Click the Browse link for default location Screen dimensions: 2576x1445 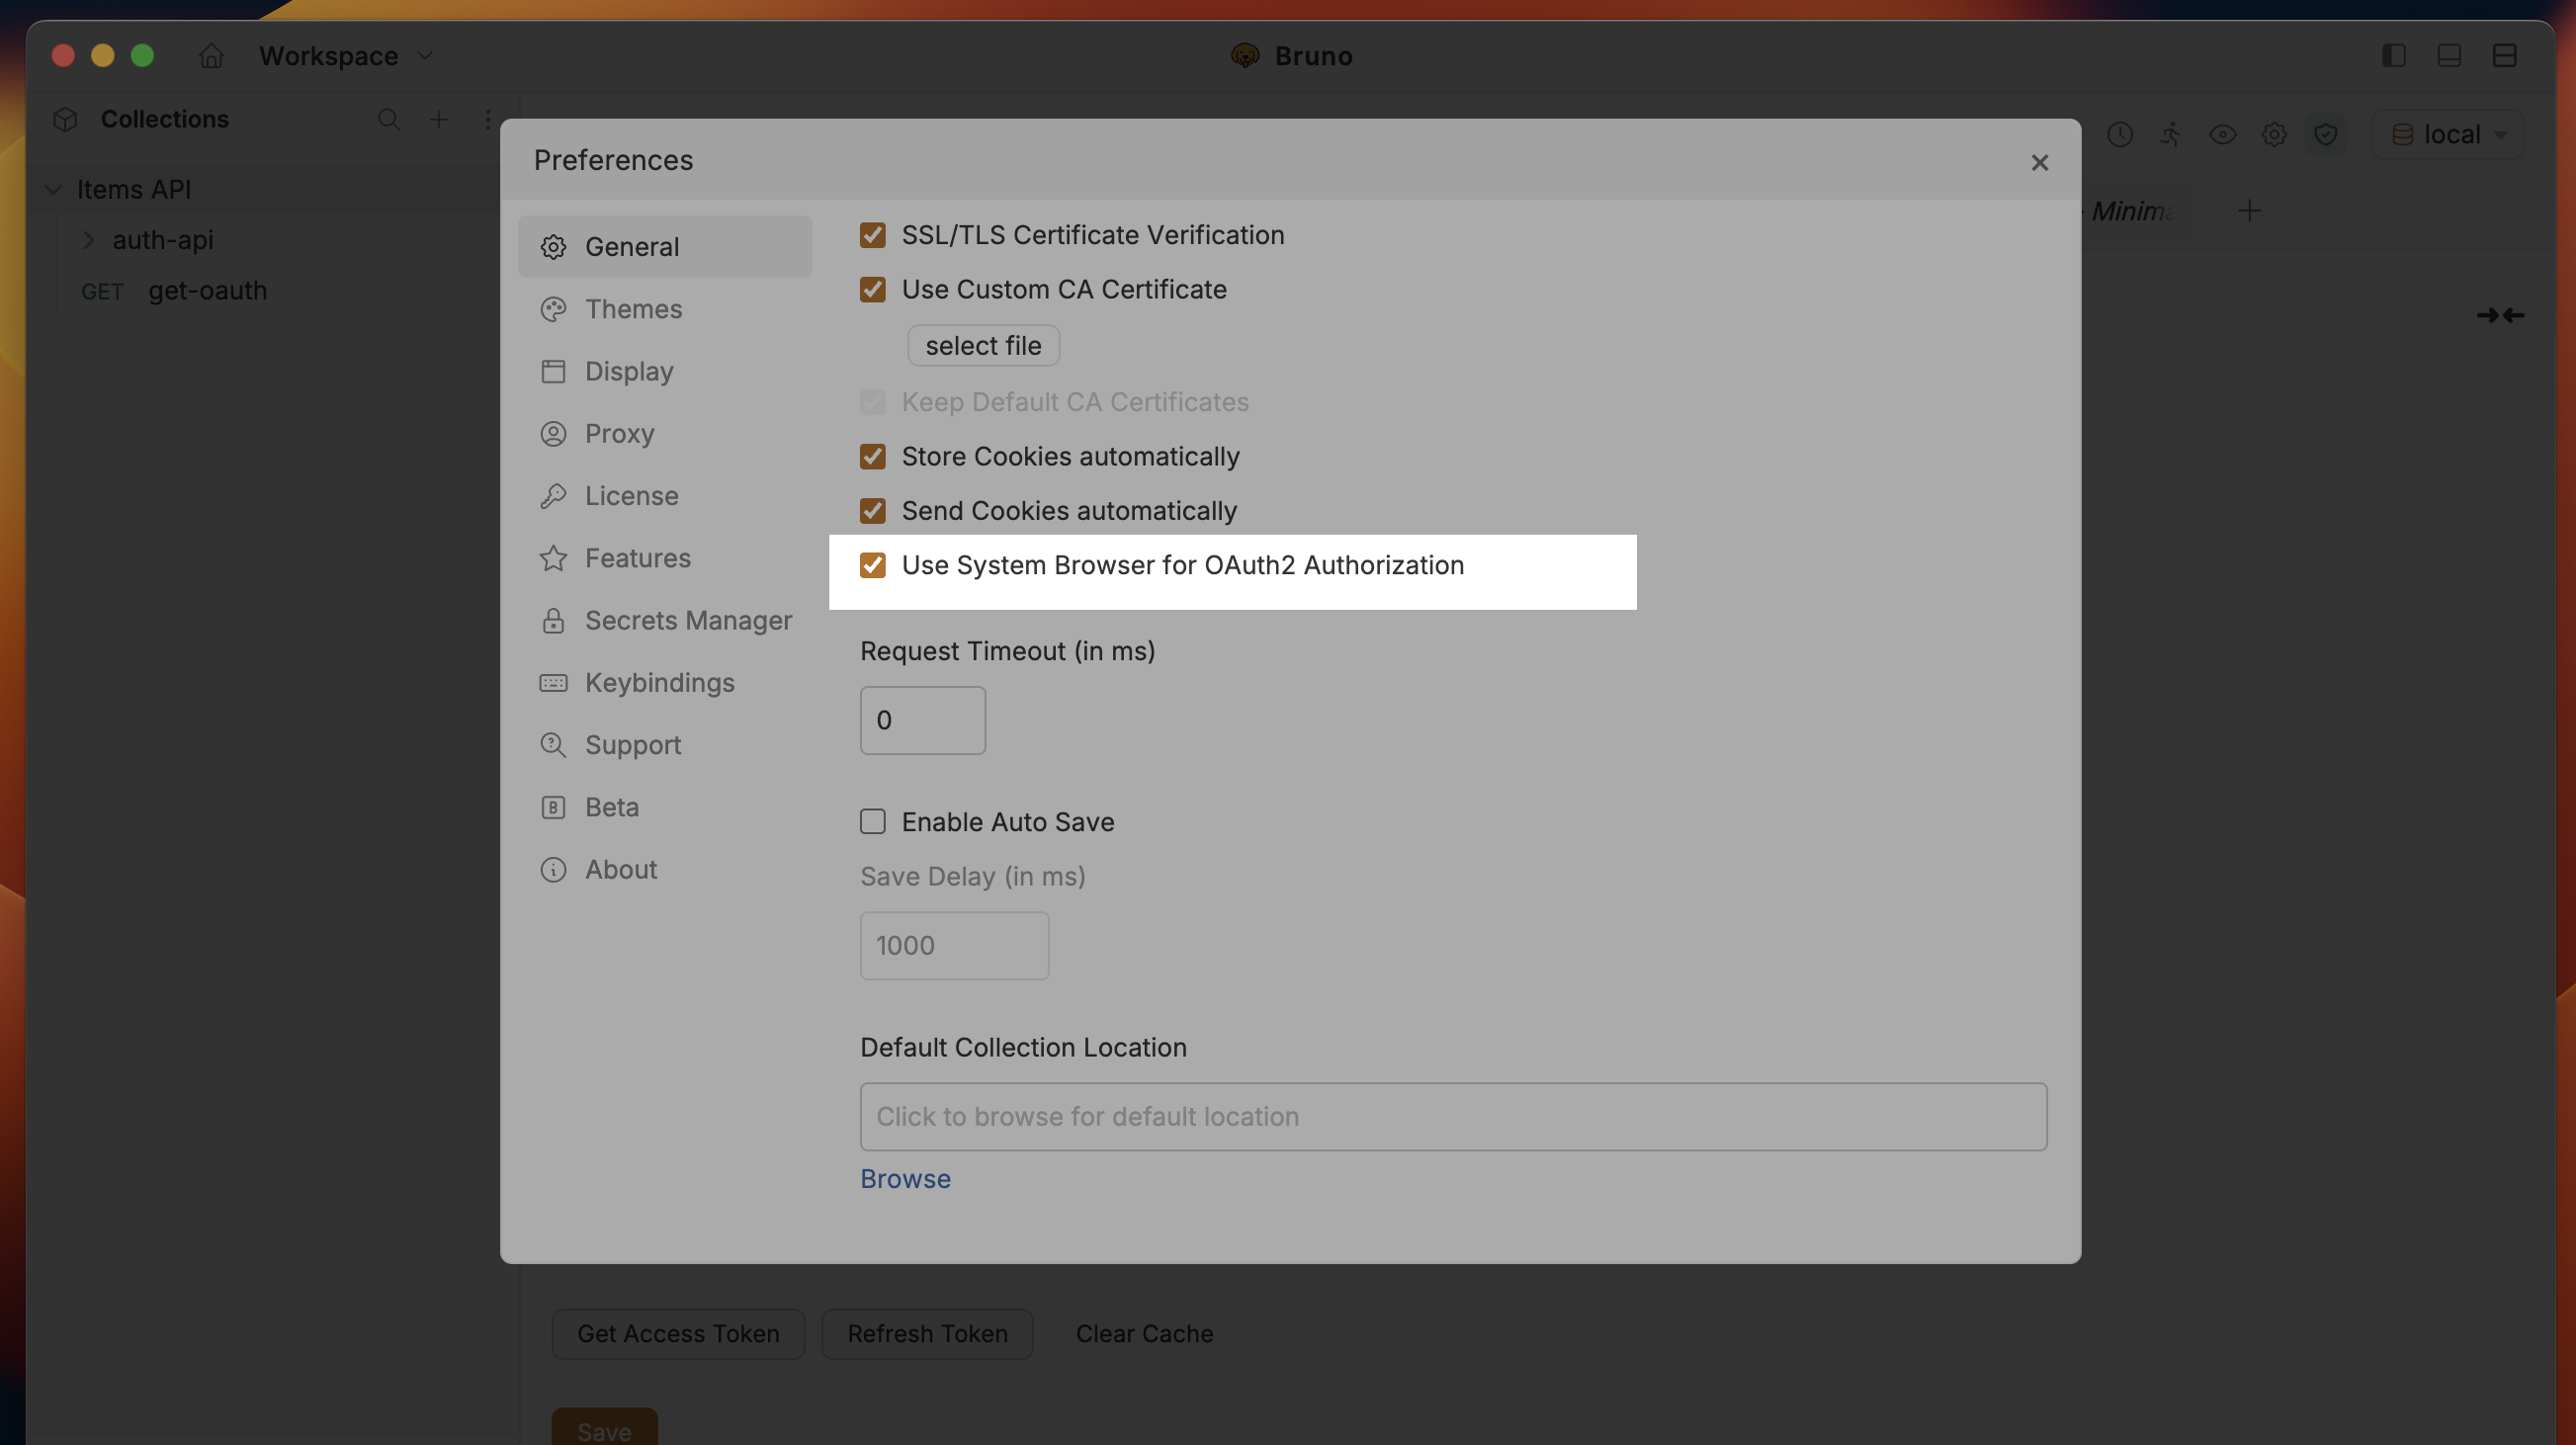click(905, 1178)
